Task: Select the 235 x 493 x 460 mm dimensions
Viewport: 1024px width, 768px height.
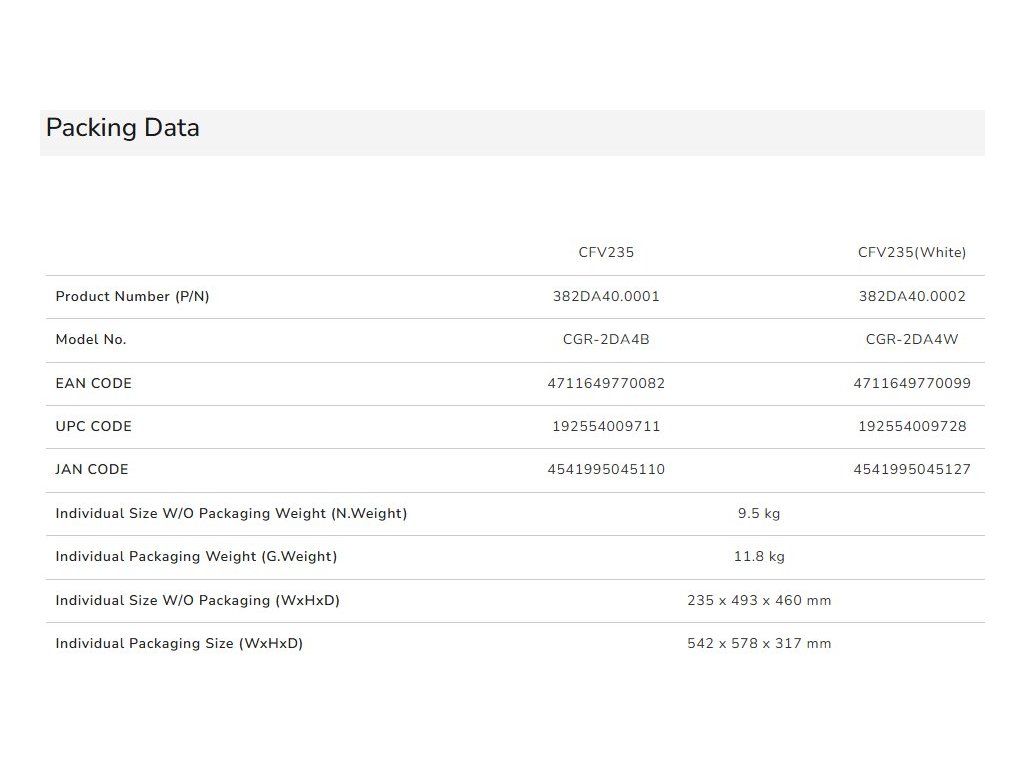Action: 759,601
